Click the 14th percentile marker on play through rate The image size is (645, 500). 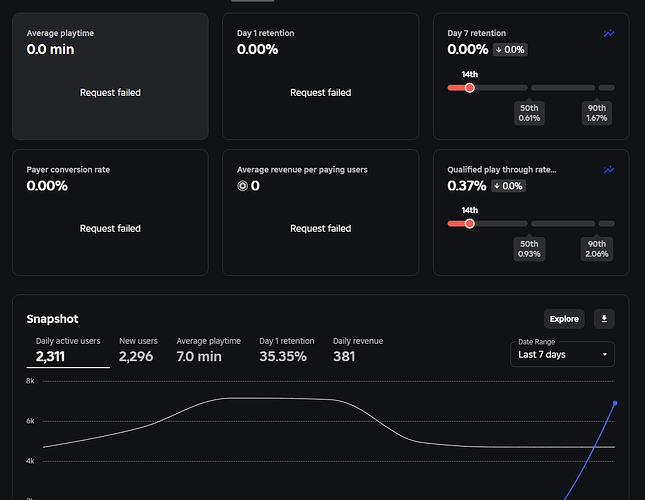click(x=469, y=224)
